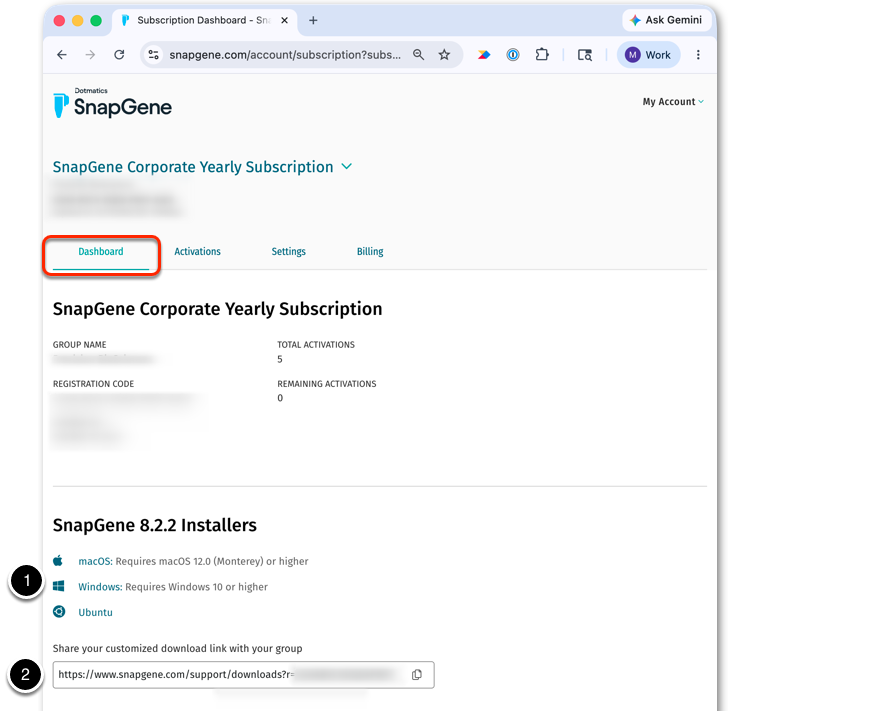
Task: Open the Extensions puzzle icon
Action: tap(542, 55)
